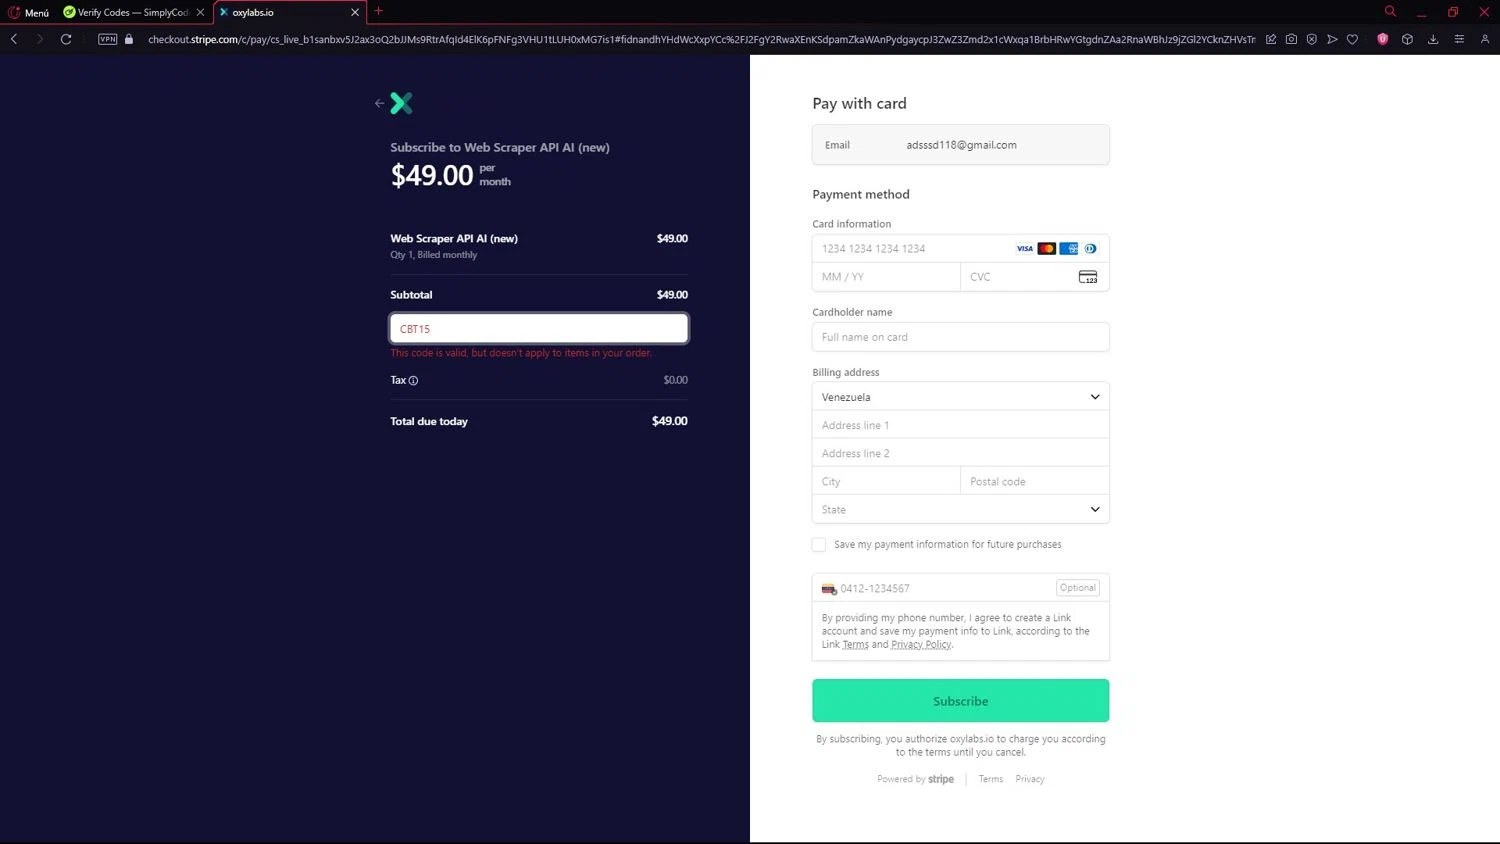Screen dimensions: 1500x844
Task: Click the City field
Action: (886, 481)
